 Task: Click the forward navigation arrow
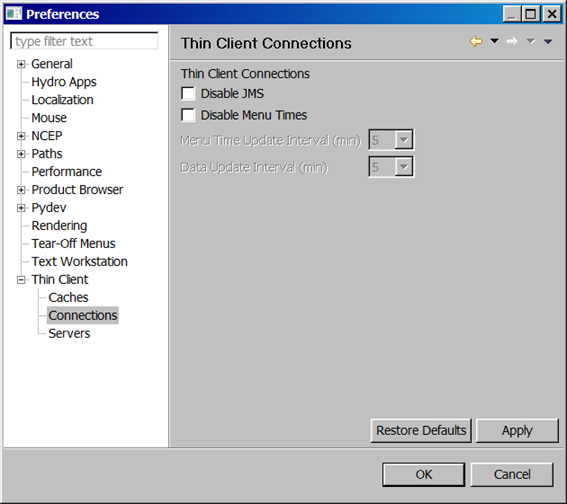[x=512, y=42]
